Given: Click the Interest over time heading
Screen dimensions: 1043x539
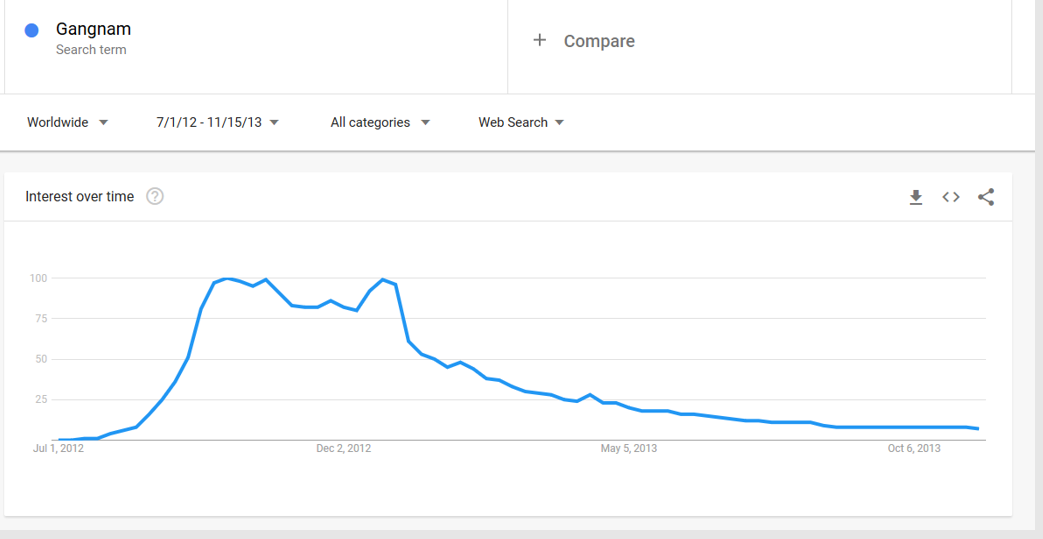Looking at the screenshot, I should click(x=79, y=196).
